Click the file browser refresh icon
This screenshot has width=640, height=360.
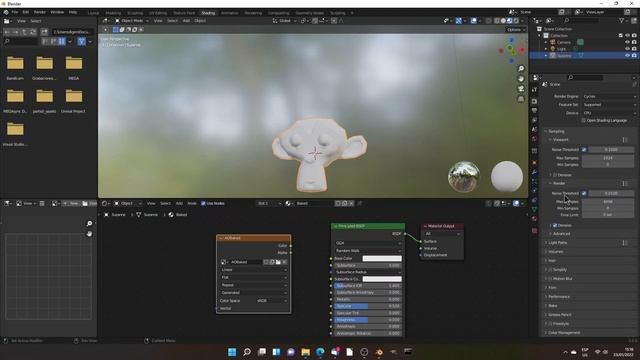[x=33, y=32]
